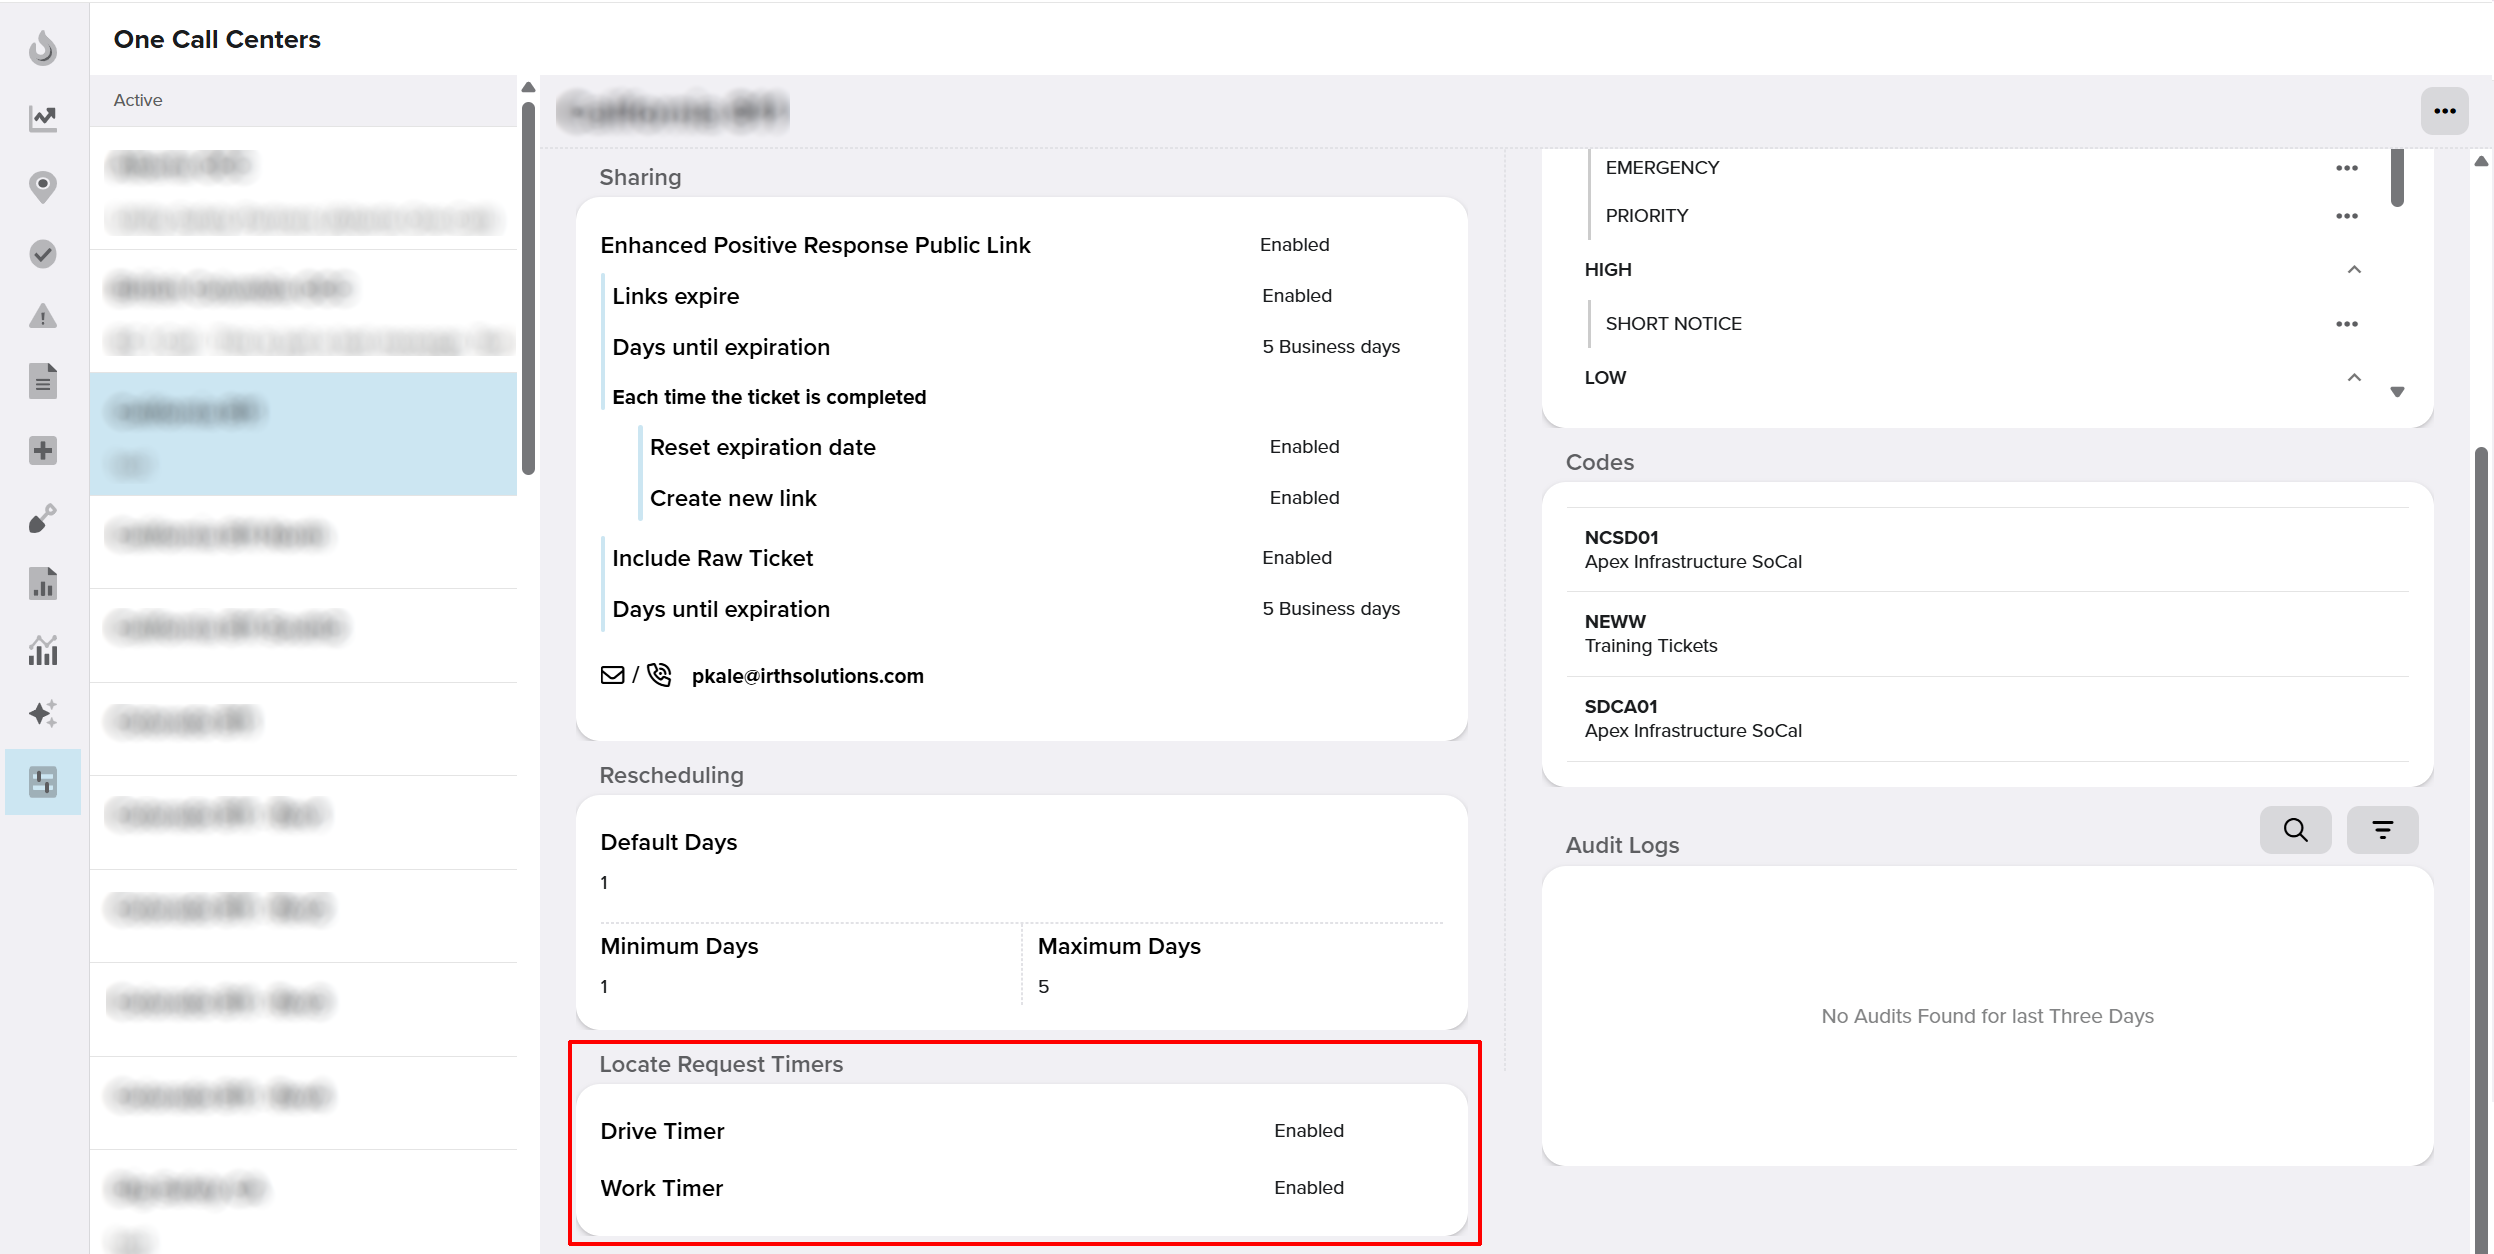2494x1254 pixels.
Task: Collapse the HIGH priority group
Action: 2354,270
